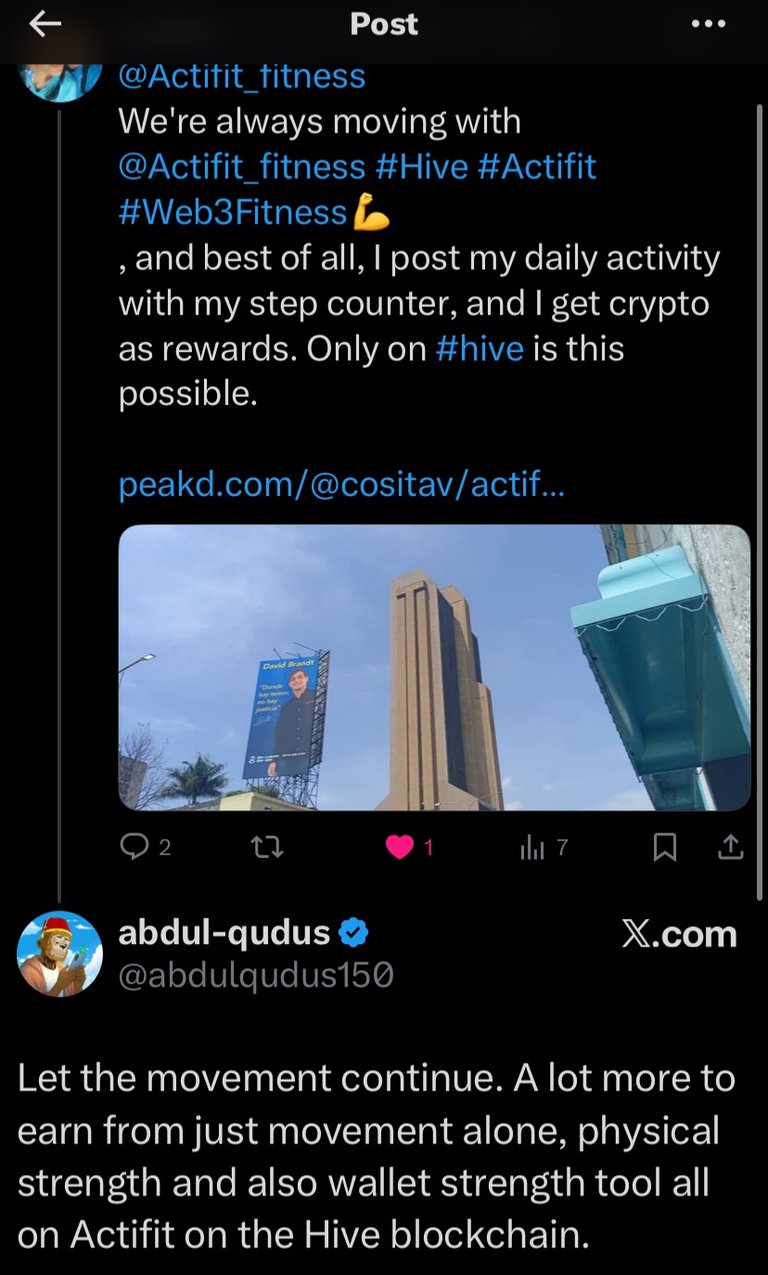Tap the @Actifit_fitness mention in post text
Viewport: 768px width, 1275px height.
pyautogui.click(x=242, y=166)
